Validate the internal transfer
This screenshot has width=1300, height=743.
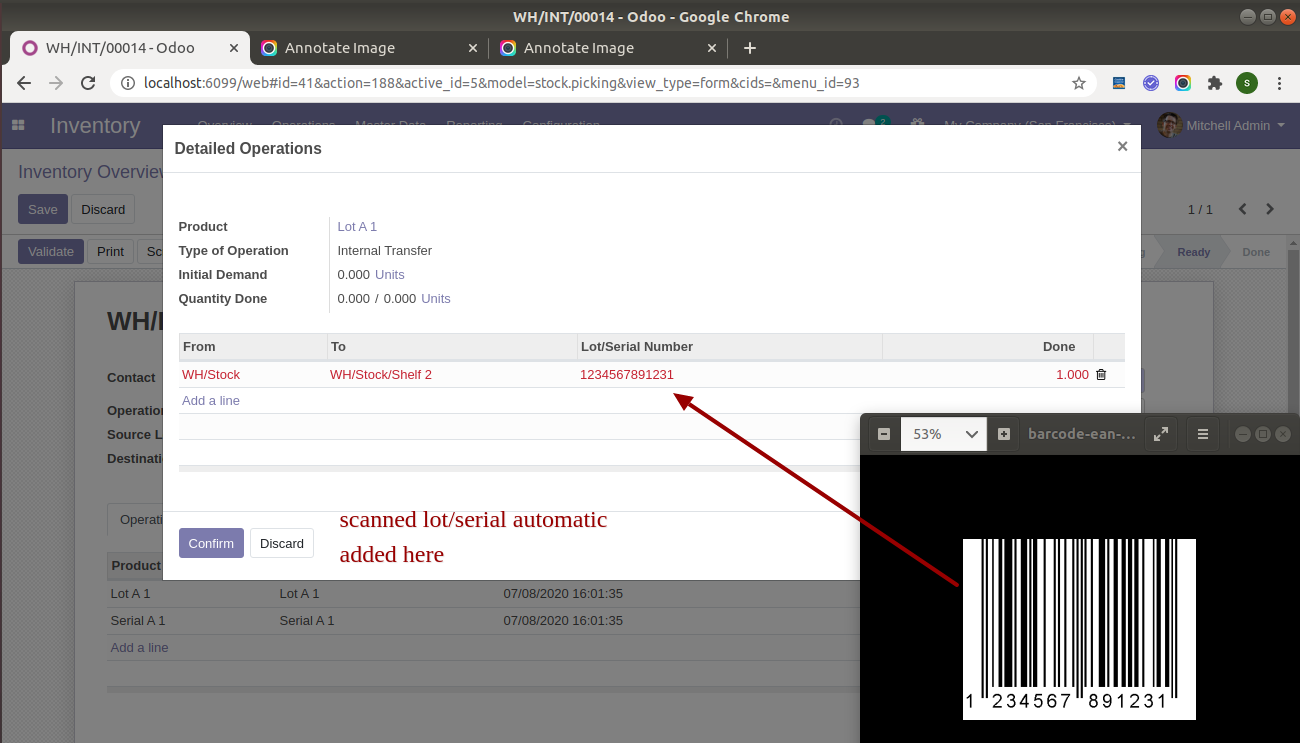51,251
